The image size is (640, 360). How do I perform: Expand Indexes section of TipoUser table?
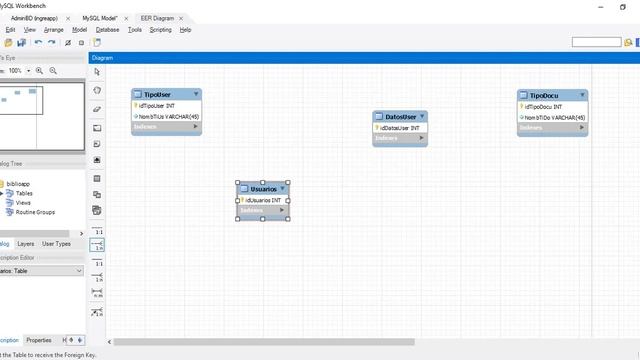[x=196, y=127]
